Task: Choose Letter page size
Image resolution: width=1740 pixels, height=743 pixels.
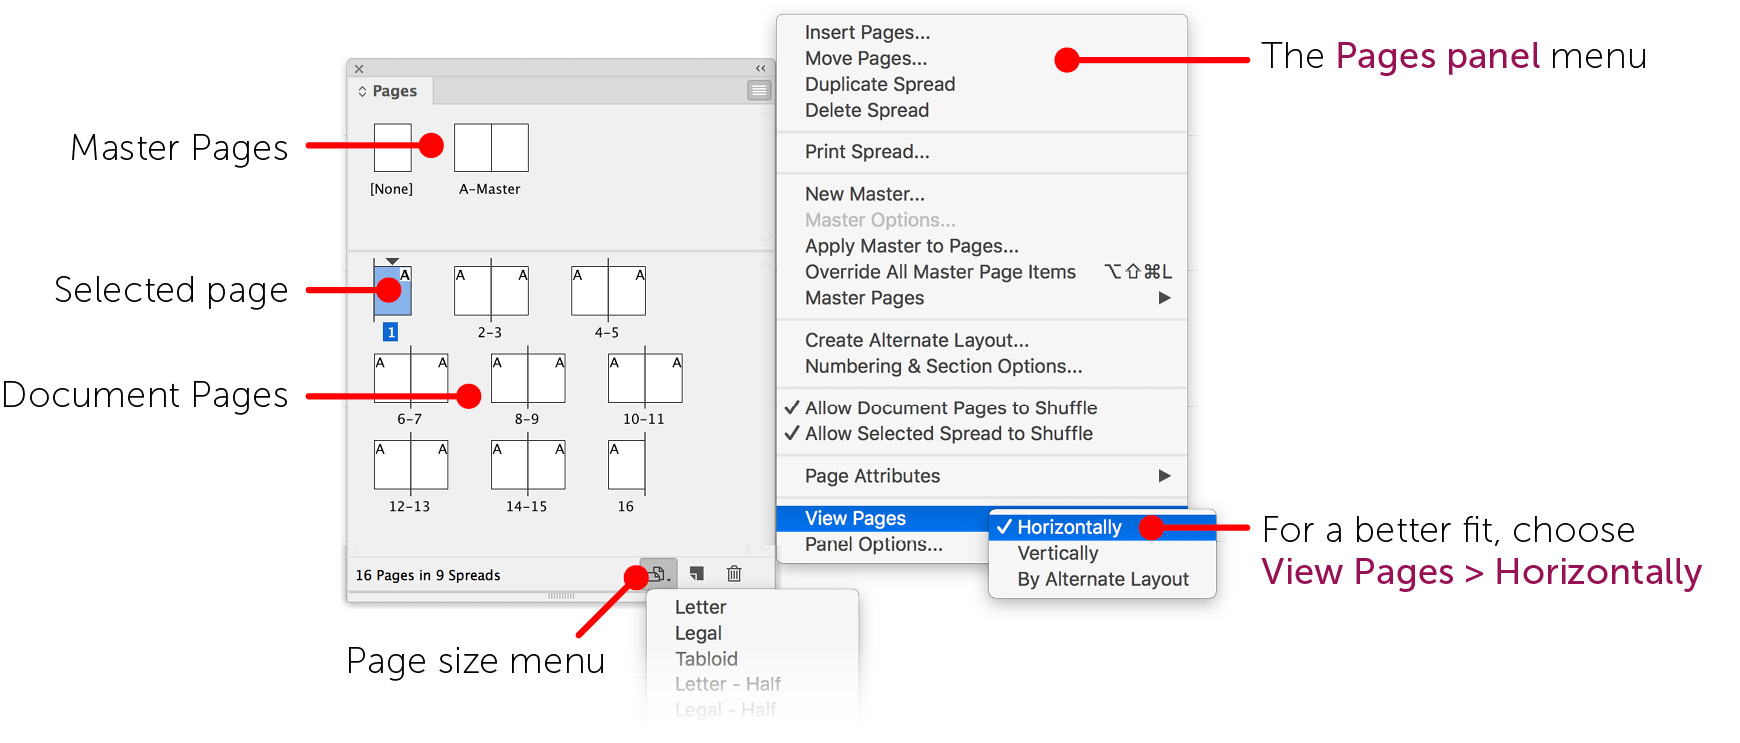Action: 752,607
